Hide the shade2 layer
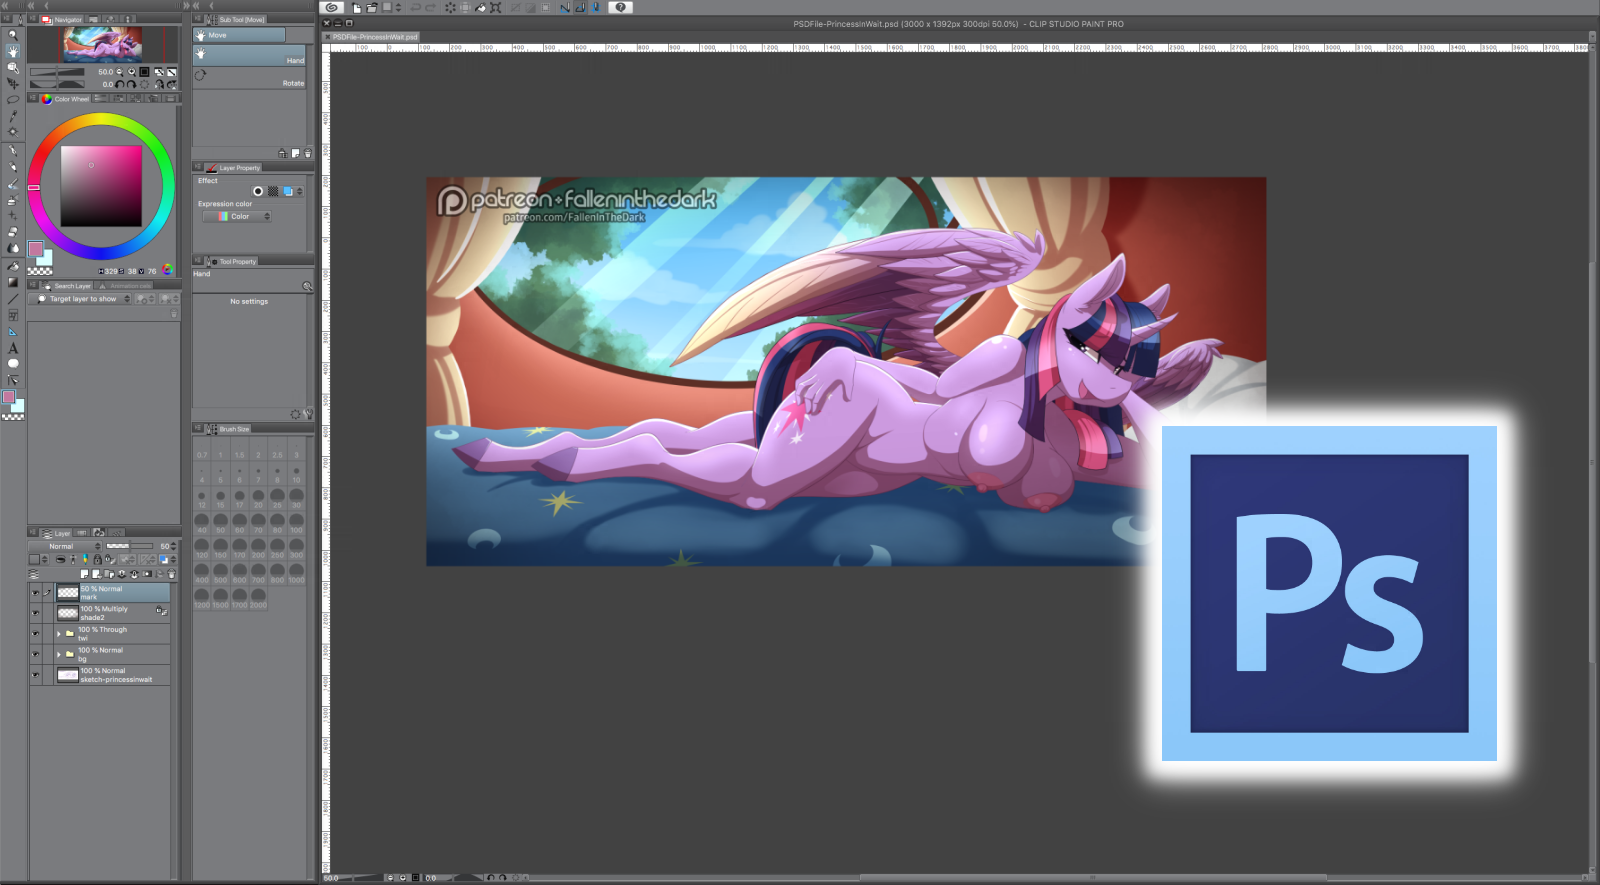Image resolution: width=1600 pixels, height=885 pixels. coord(35,613)
